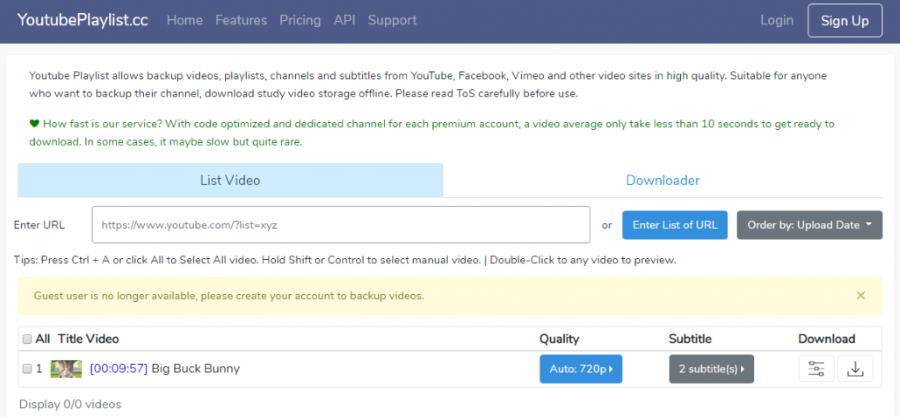Screen dimensions: 900x417
Task: Expand the 2 subtitle(s) dropdown
Action: [x=711, y=369]
